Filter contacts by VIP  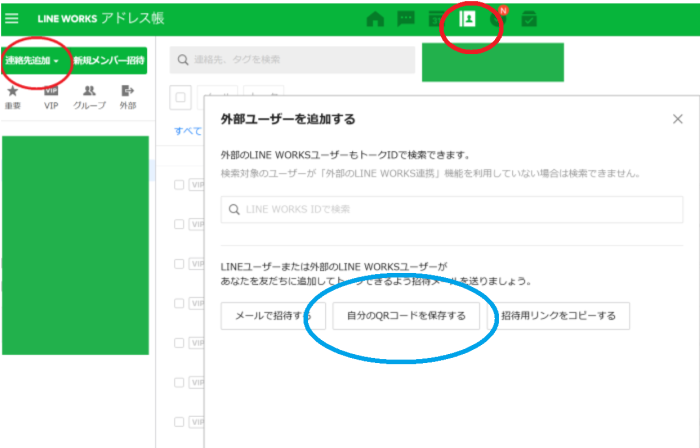[x=51, y=97]
